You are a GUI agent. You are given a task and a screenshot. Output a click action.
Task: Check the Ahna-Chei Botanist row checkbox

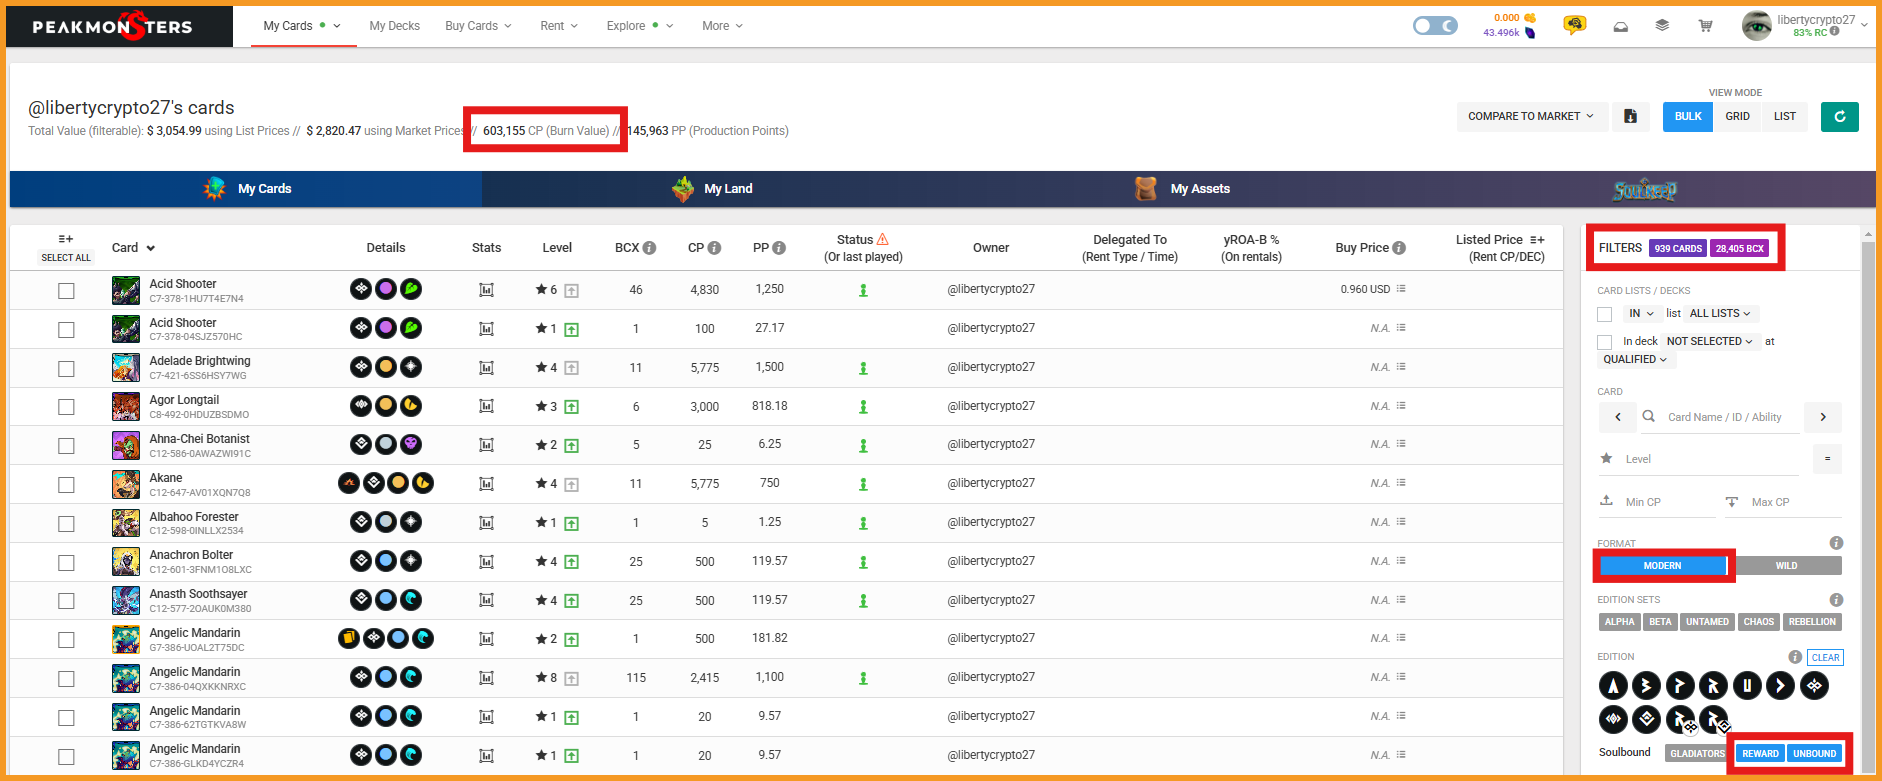(66, 446)
